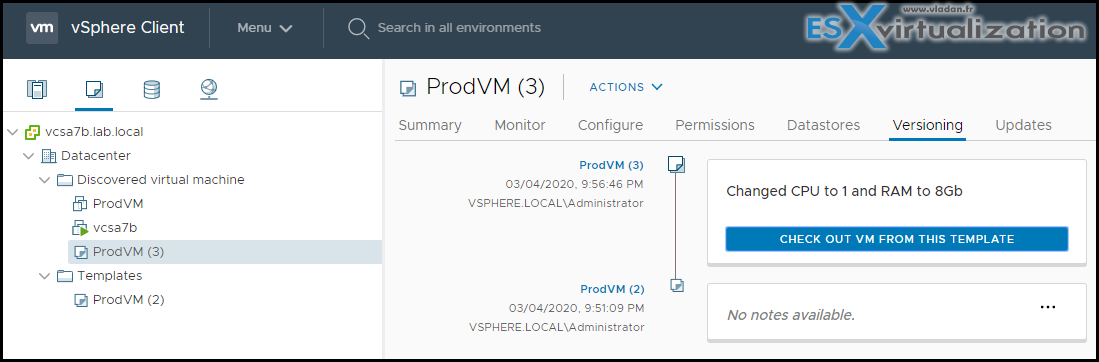This screenshot has width=1099, height=362.
Task: Click the vSphere Client title
Action: point(128,28)
